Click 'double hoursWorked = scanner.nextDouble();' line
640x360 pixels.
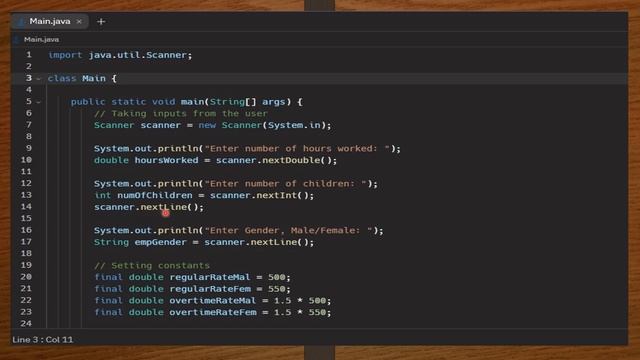point(216,160)
